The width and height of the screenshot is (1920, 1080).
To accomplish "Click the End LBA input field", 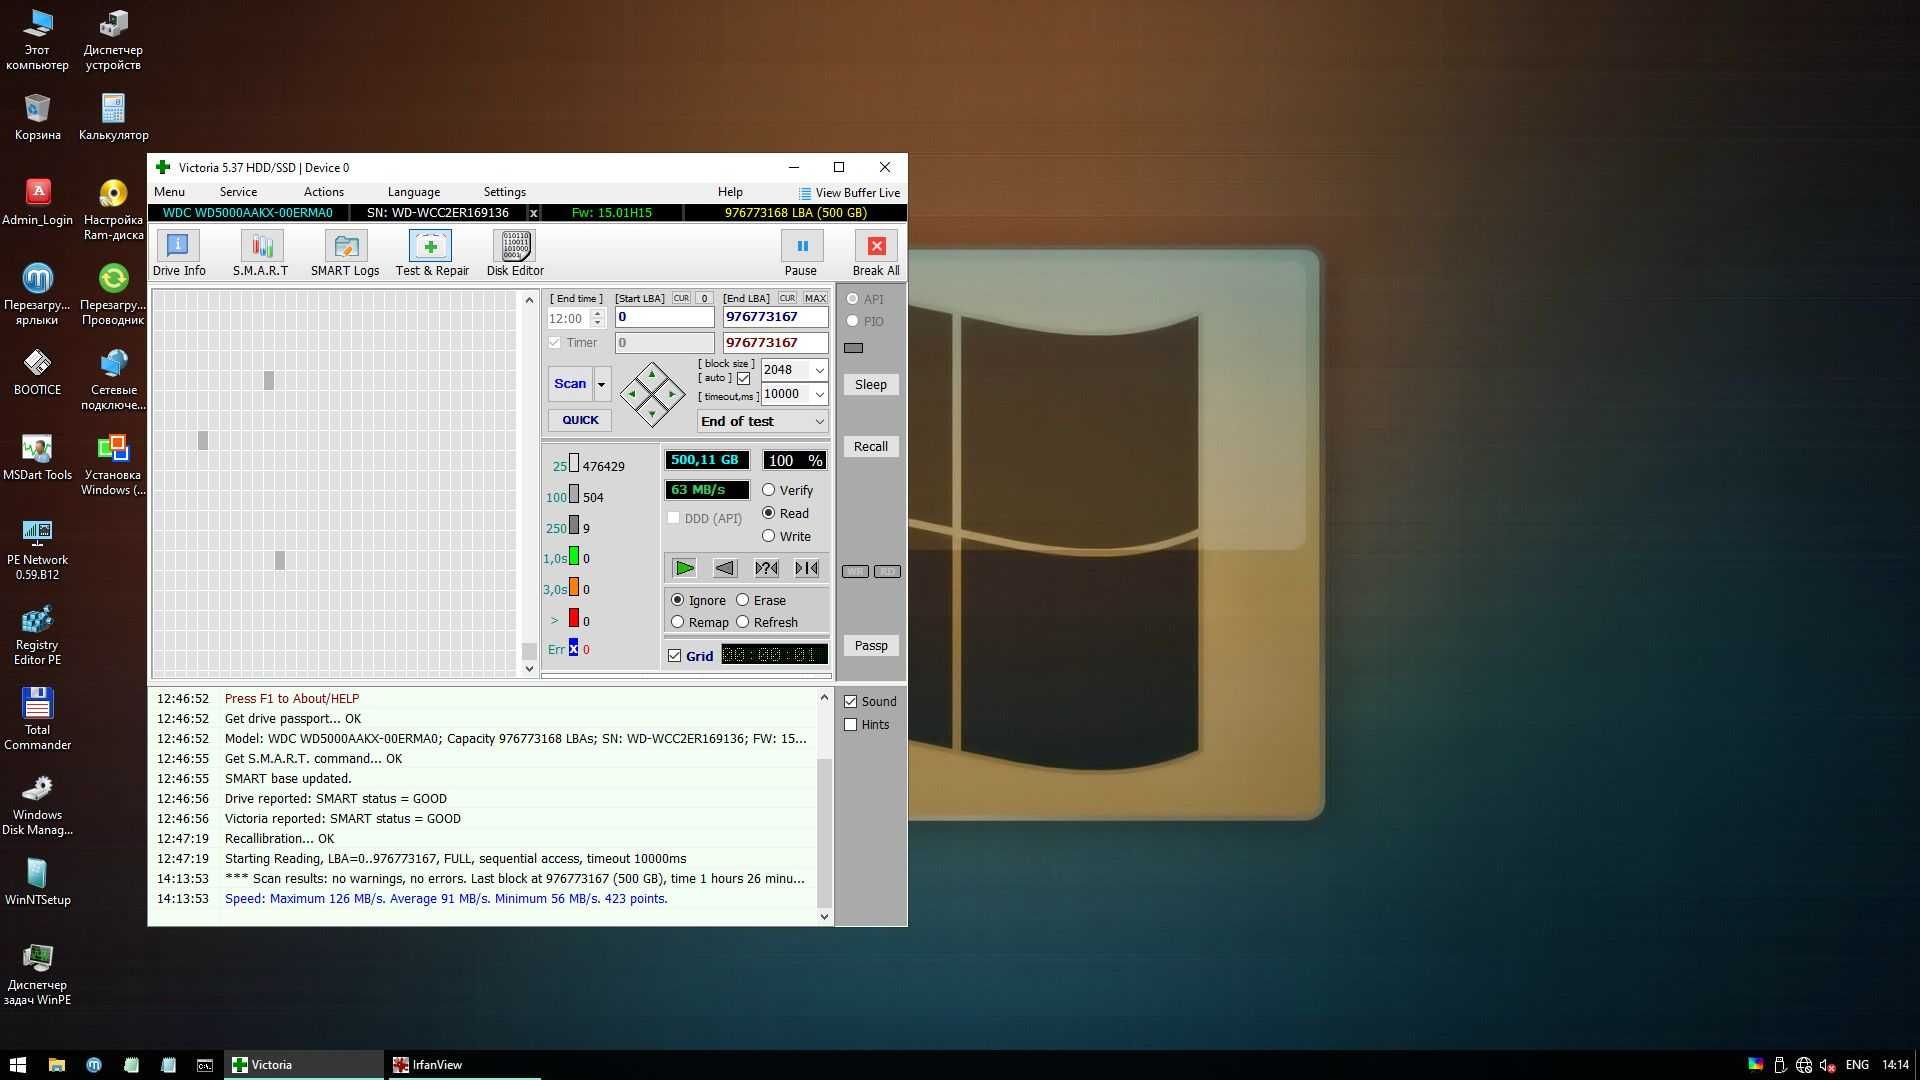I will [x=776, y=317].
